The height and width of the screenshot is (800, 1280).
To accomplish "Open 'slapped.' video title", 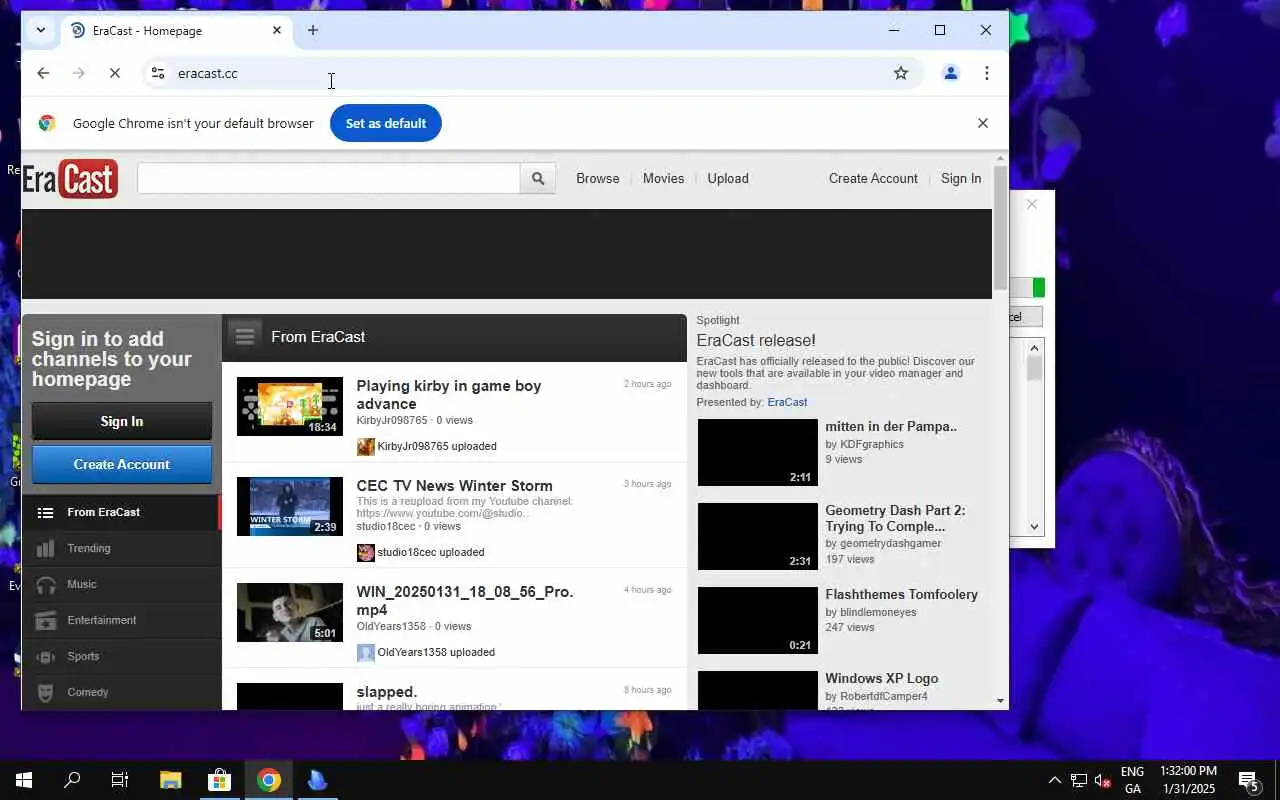I will click(387, 692).
